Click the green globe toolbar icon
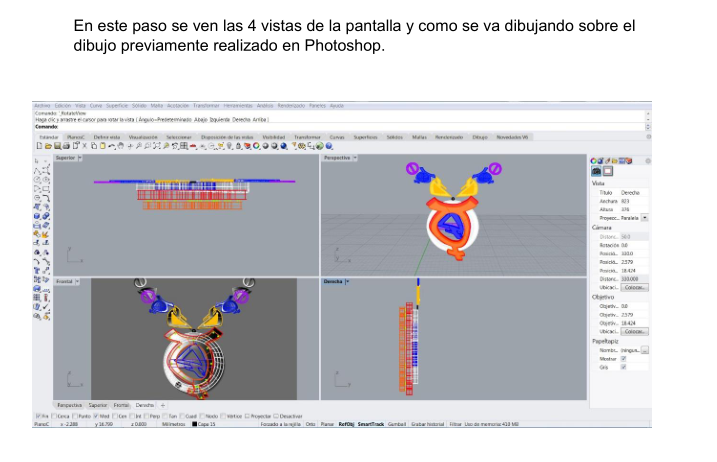Image resolution: width=717 pixels, height=462 pixels. [320, 146]
